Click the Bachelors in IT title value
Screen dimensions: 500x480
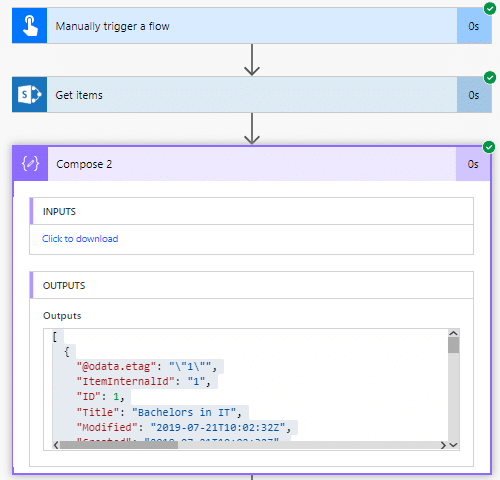point(187,412)
